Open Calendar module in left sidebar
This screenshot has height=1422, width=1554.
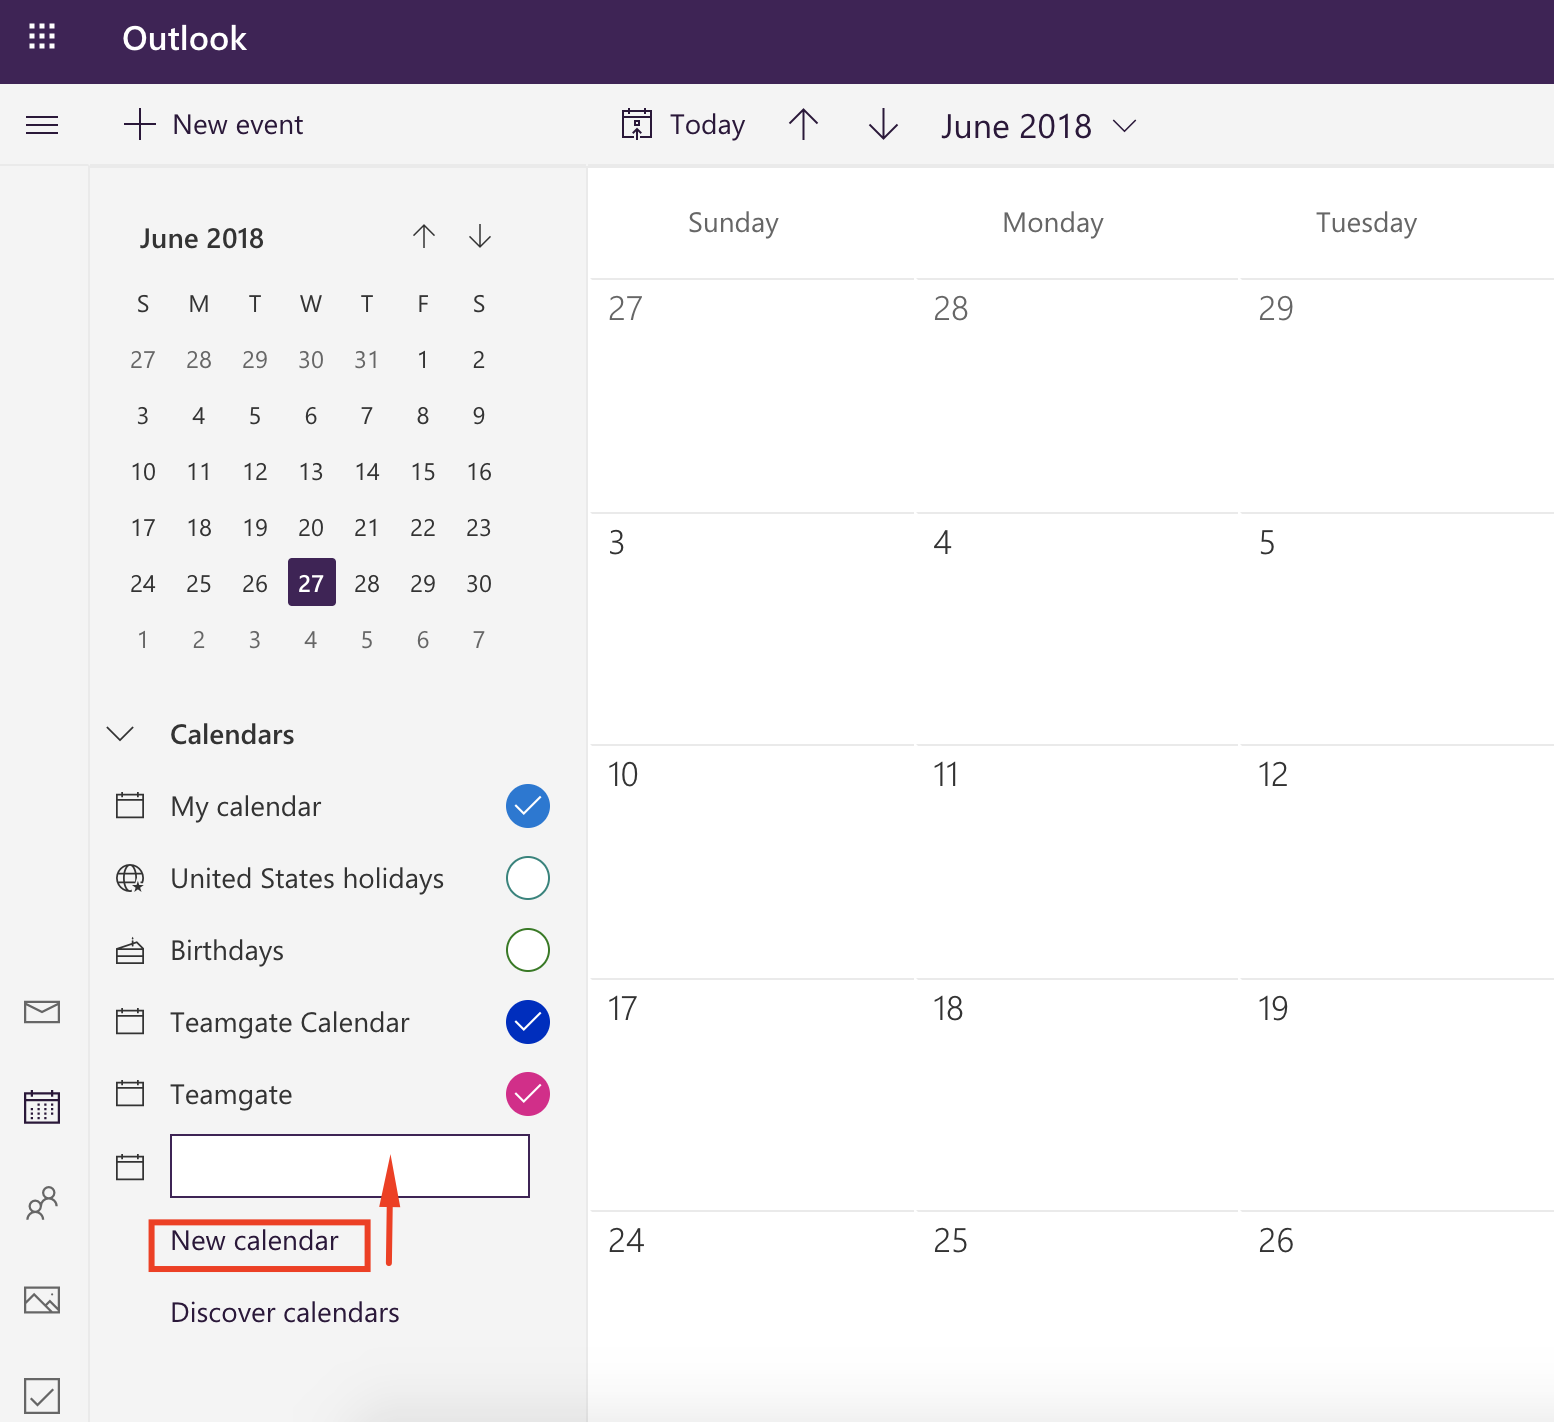42,1106
